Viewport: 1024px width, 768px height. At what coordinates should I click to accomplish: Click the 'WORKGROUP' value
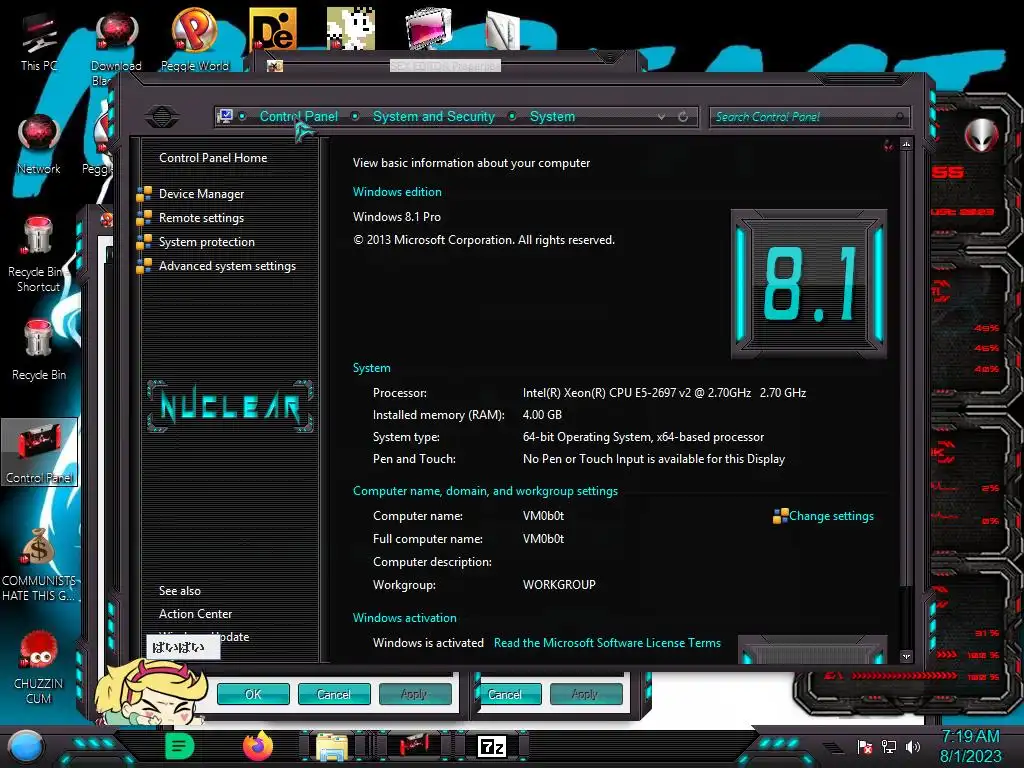[x=559, y=585]
